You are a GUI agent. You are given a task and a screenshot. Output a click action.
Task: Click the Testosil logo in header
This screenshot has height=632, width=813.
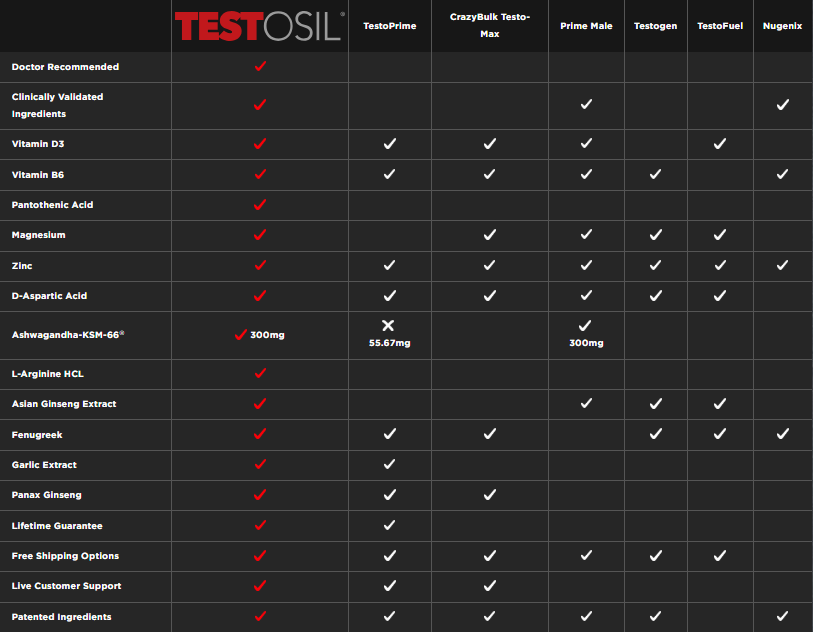(x=259, y=26)
